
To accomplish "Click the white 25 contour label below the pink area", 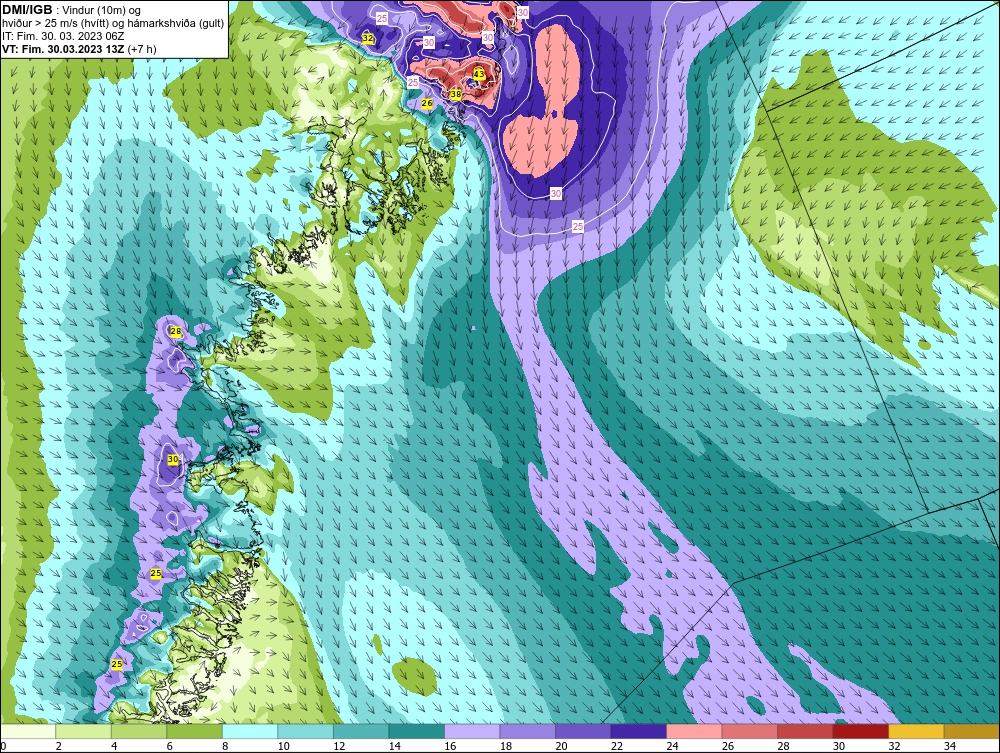I will click(x=578, y=226).
